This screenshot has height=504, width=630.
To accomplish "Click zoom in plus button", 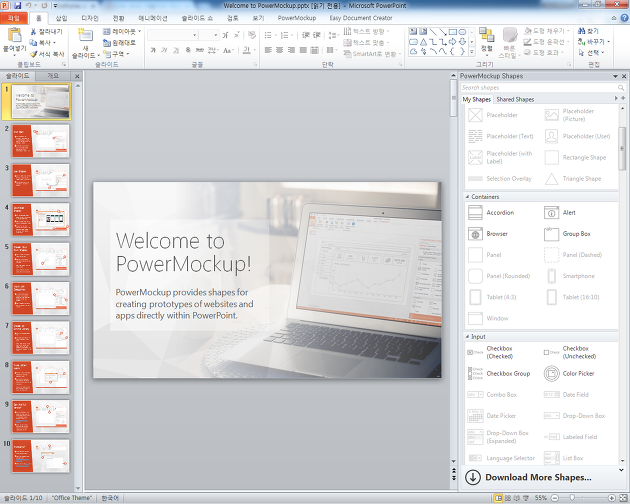I will pos(612,498).
